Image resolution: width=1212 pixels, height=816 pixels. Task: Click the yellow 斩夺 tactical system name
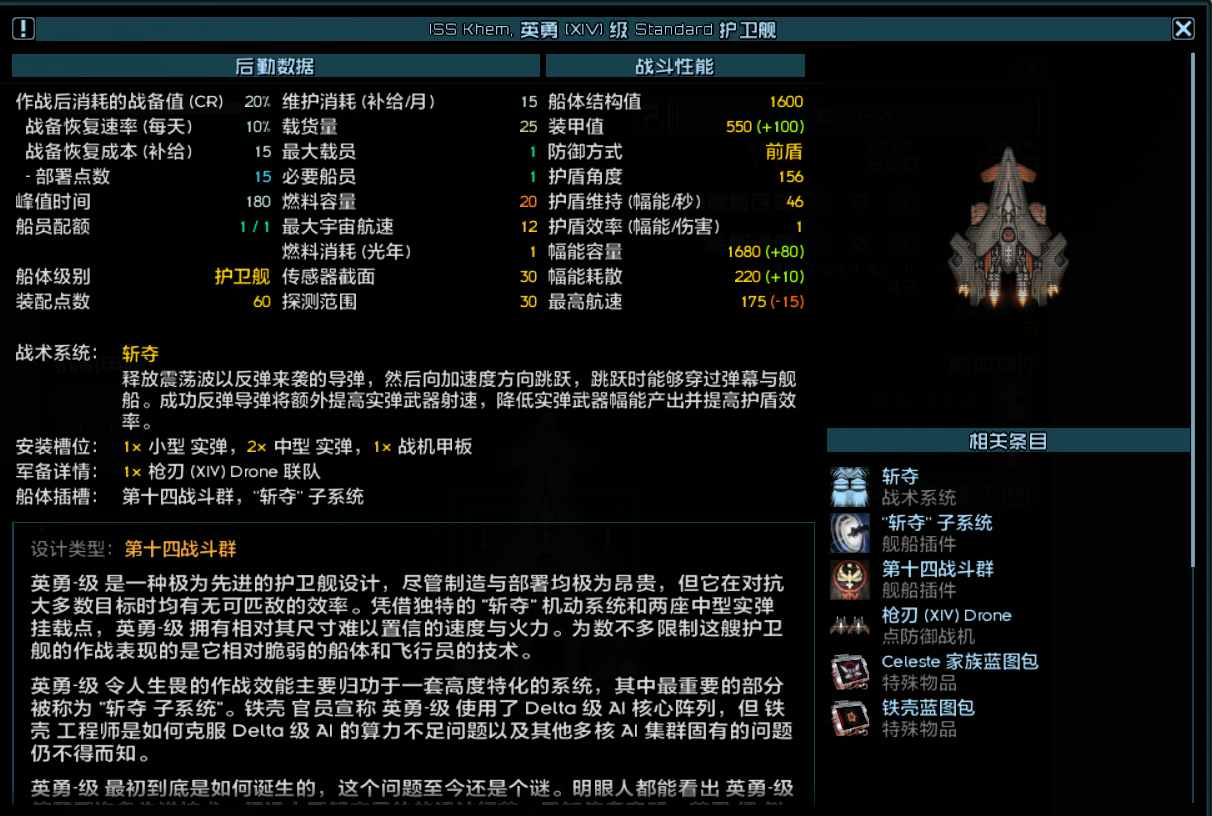pos(140,354)
